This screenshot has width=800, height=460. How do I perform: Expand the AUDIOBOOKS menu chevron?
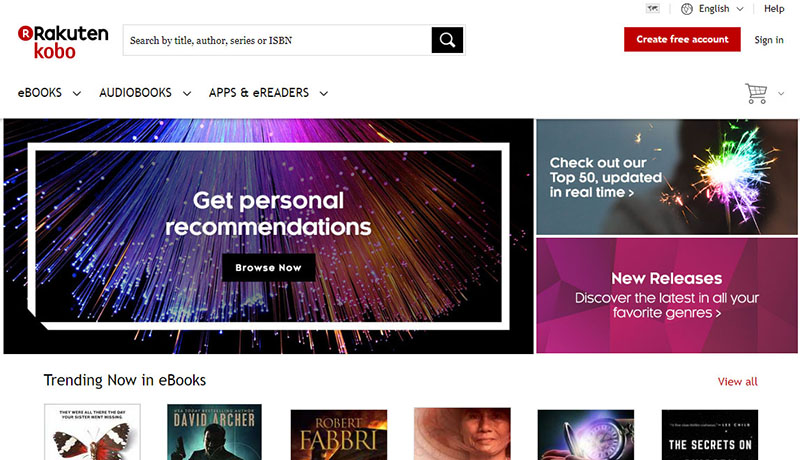coord(186,94)
